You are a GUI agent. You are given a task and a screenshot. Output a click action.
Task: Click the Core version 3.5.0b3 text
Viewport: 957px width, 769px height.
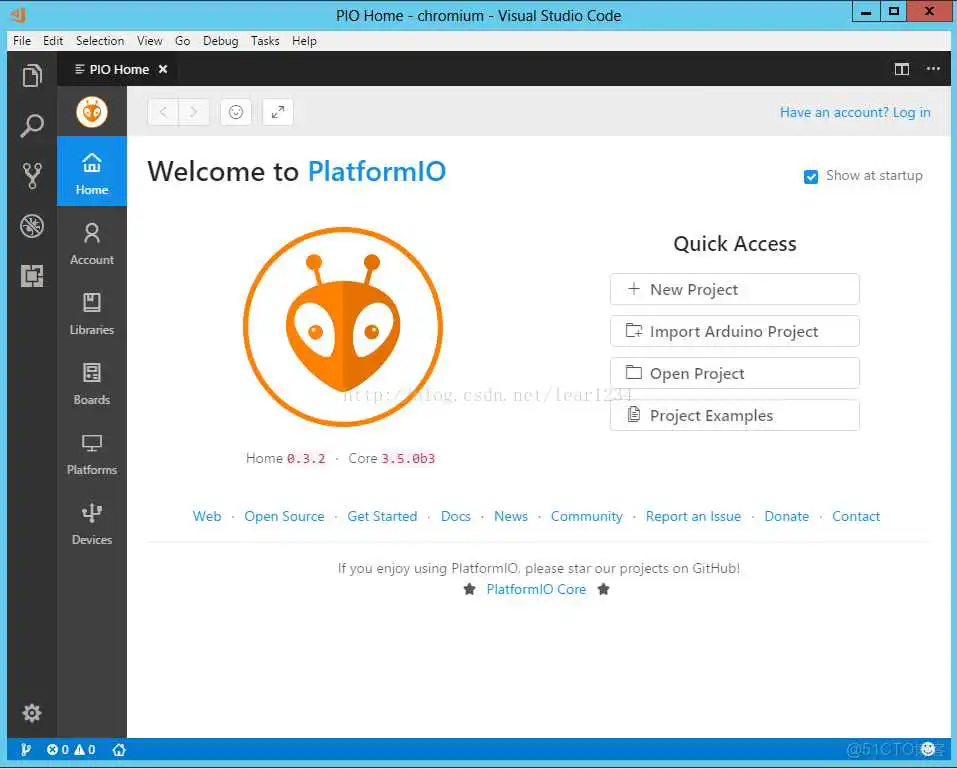point(391,458)
